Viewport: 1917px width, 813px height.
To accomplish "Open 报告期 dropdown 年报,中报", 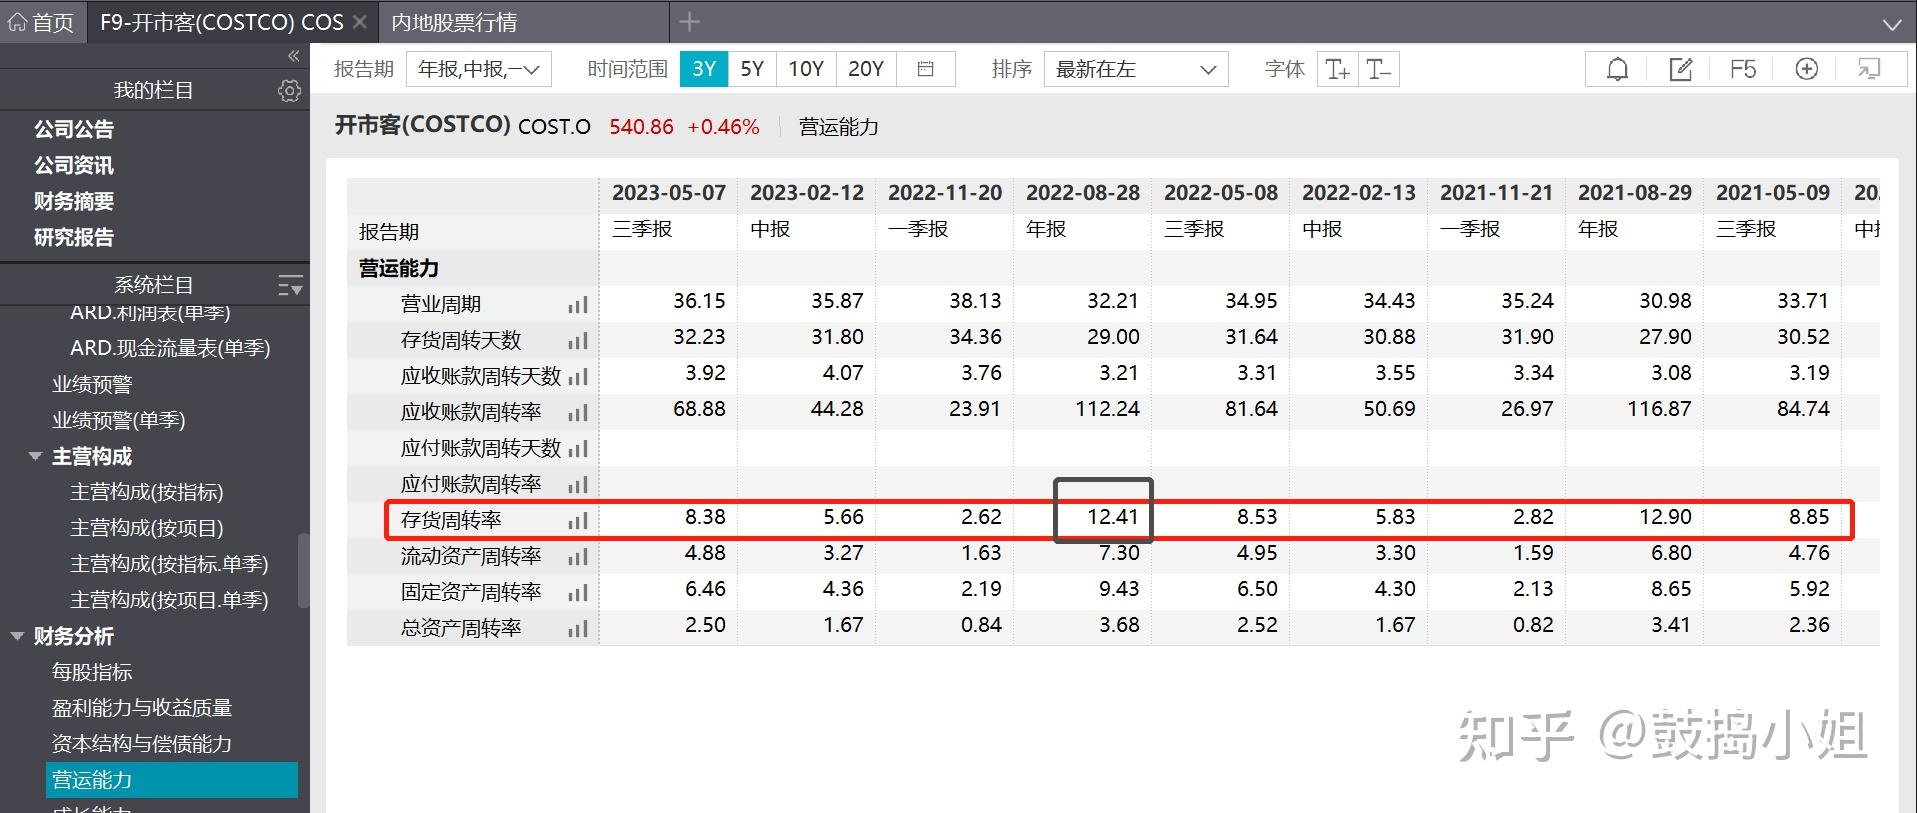I will [478, 69].
